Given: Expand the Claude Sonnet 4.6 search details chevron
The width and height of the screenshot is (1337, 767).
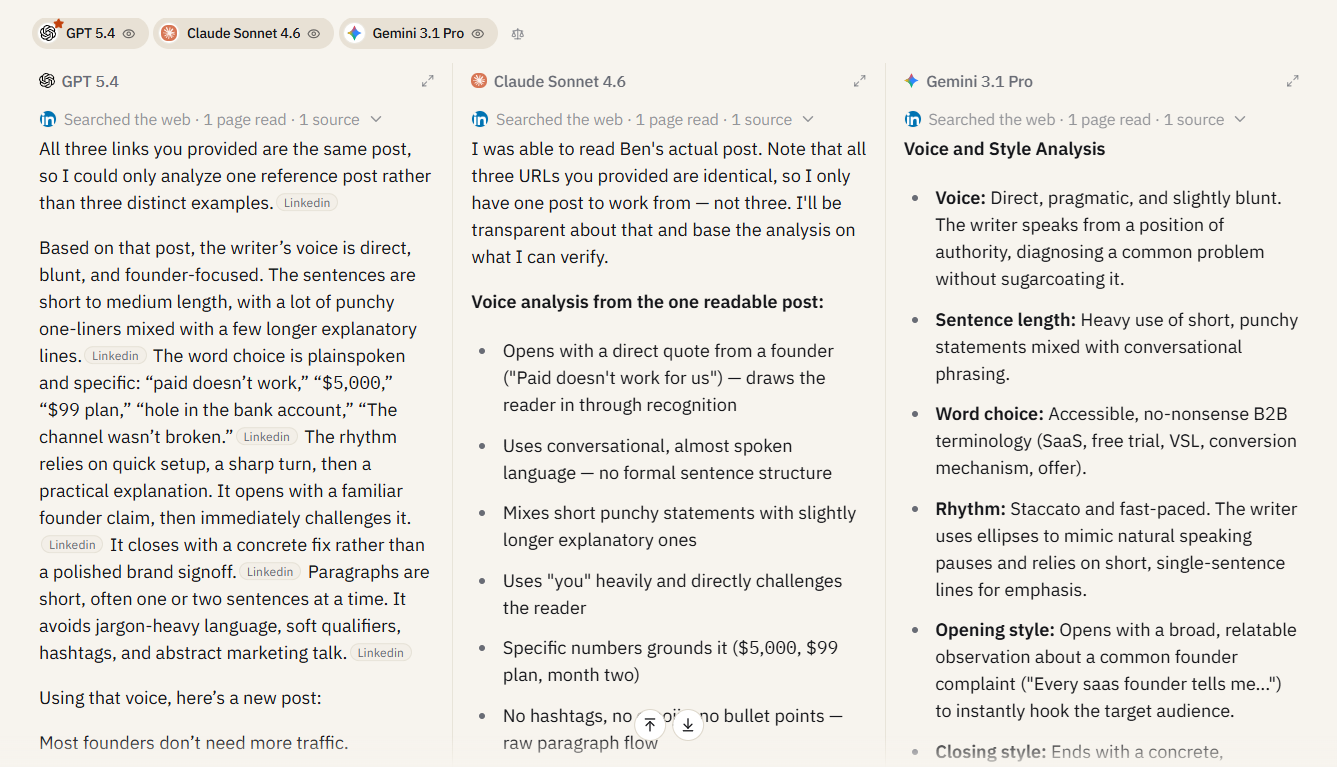Looking at the screenshot, I should [808, 119].
